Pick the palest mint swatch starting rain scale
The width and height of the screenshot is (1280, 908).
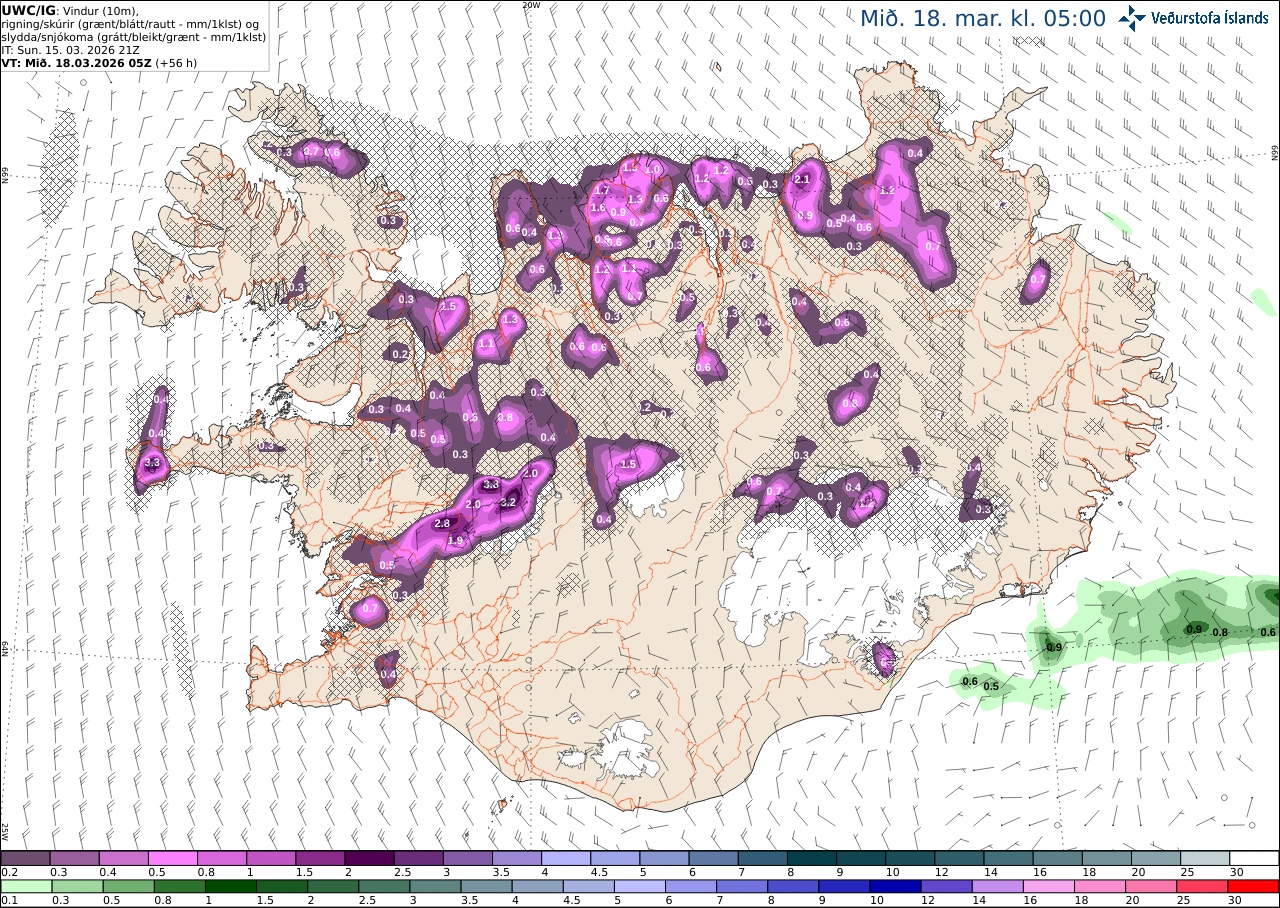pos(25,886)
